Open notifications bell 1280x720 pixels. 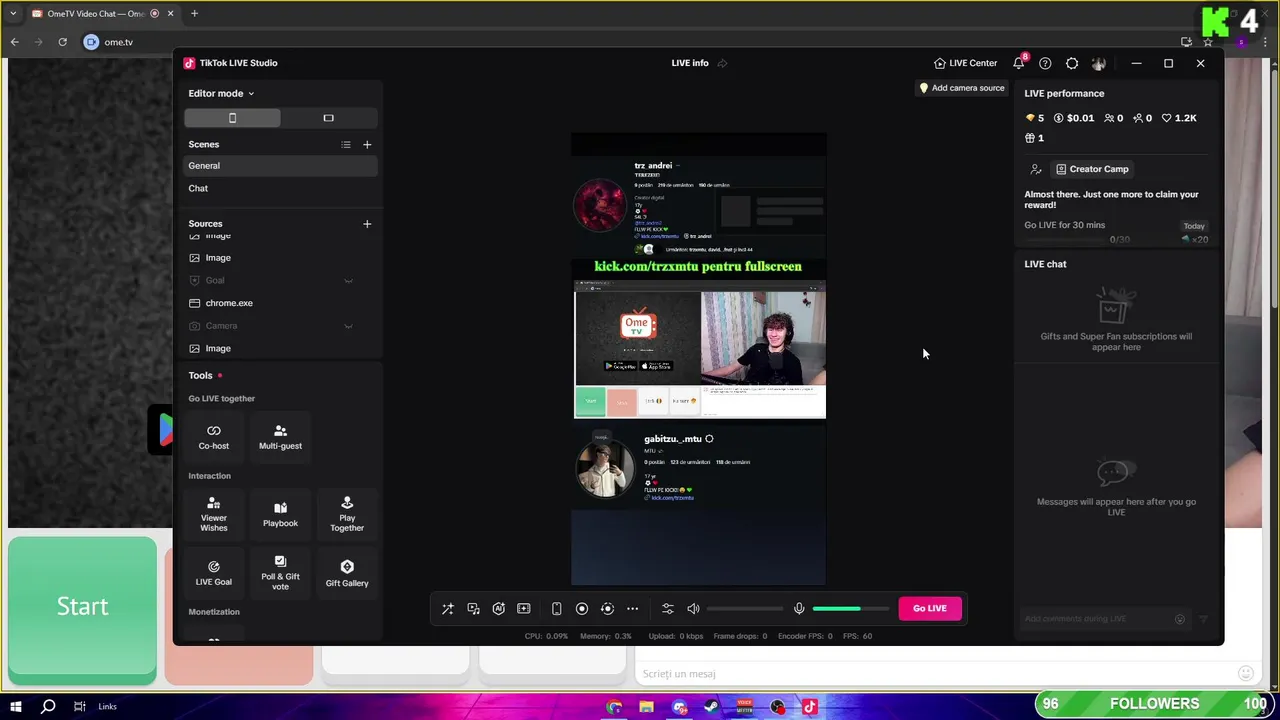pos(1019,63)
